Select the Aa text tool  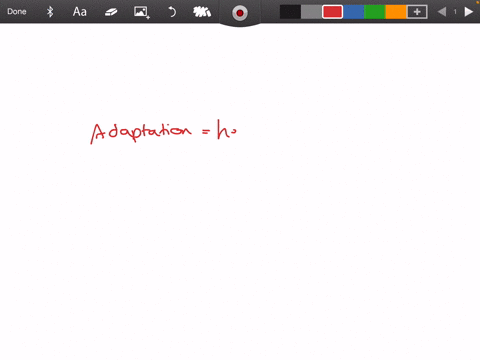(80, 12)
